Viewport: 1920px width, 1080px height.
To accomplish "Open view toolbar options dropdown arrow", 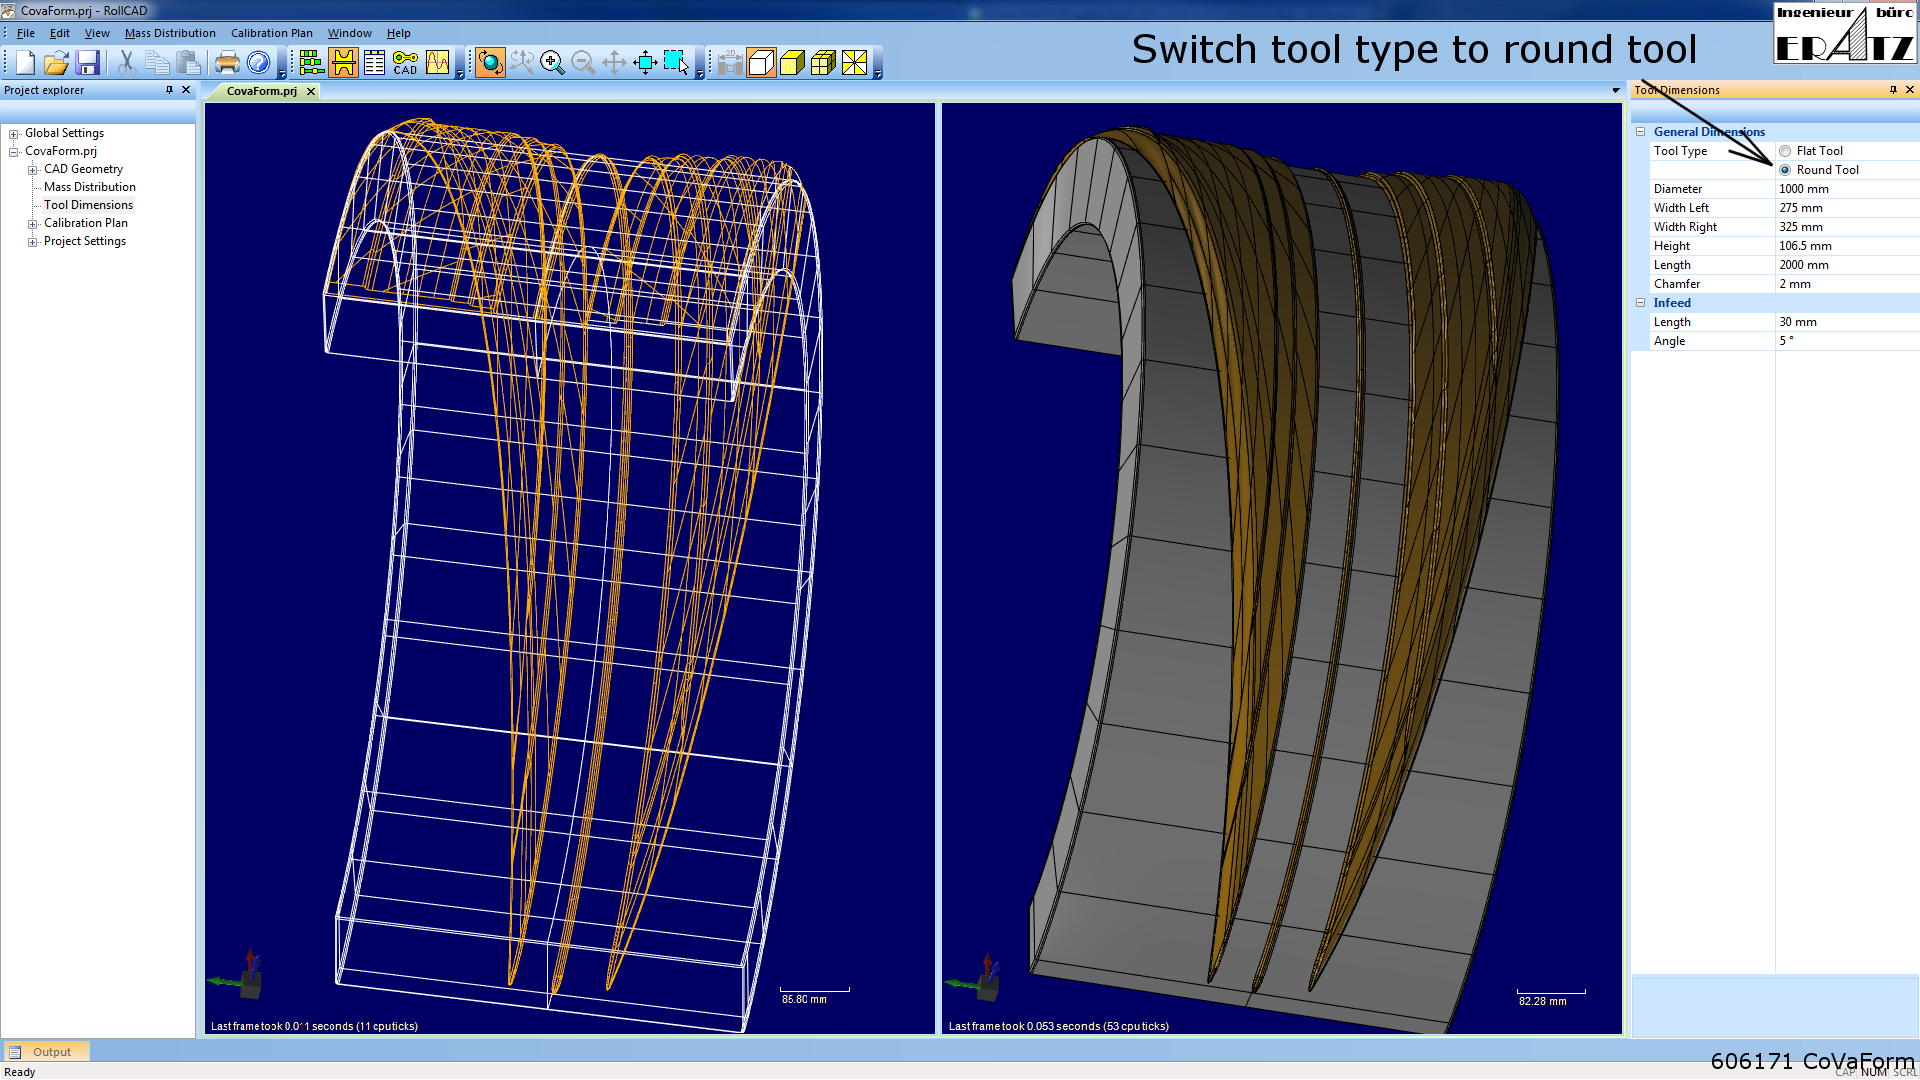I will [x=878, y=74].
